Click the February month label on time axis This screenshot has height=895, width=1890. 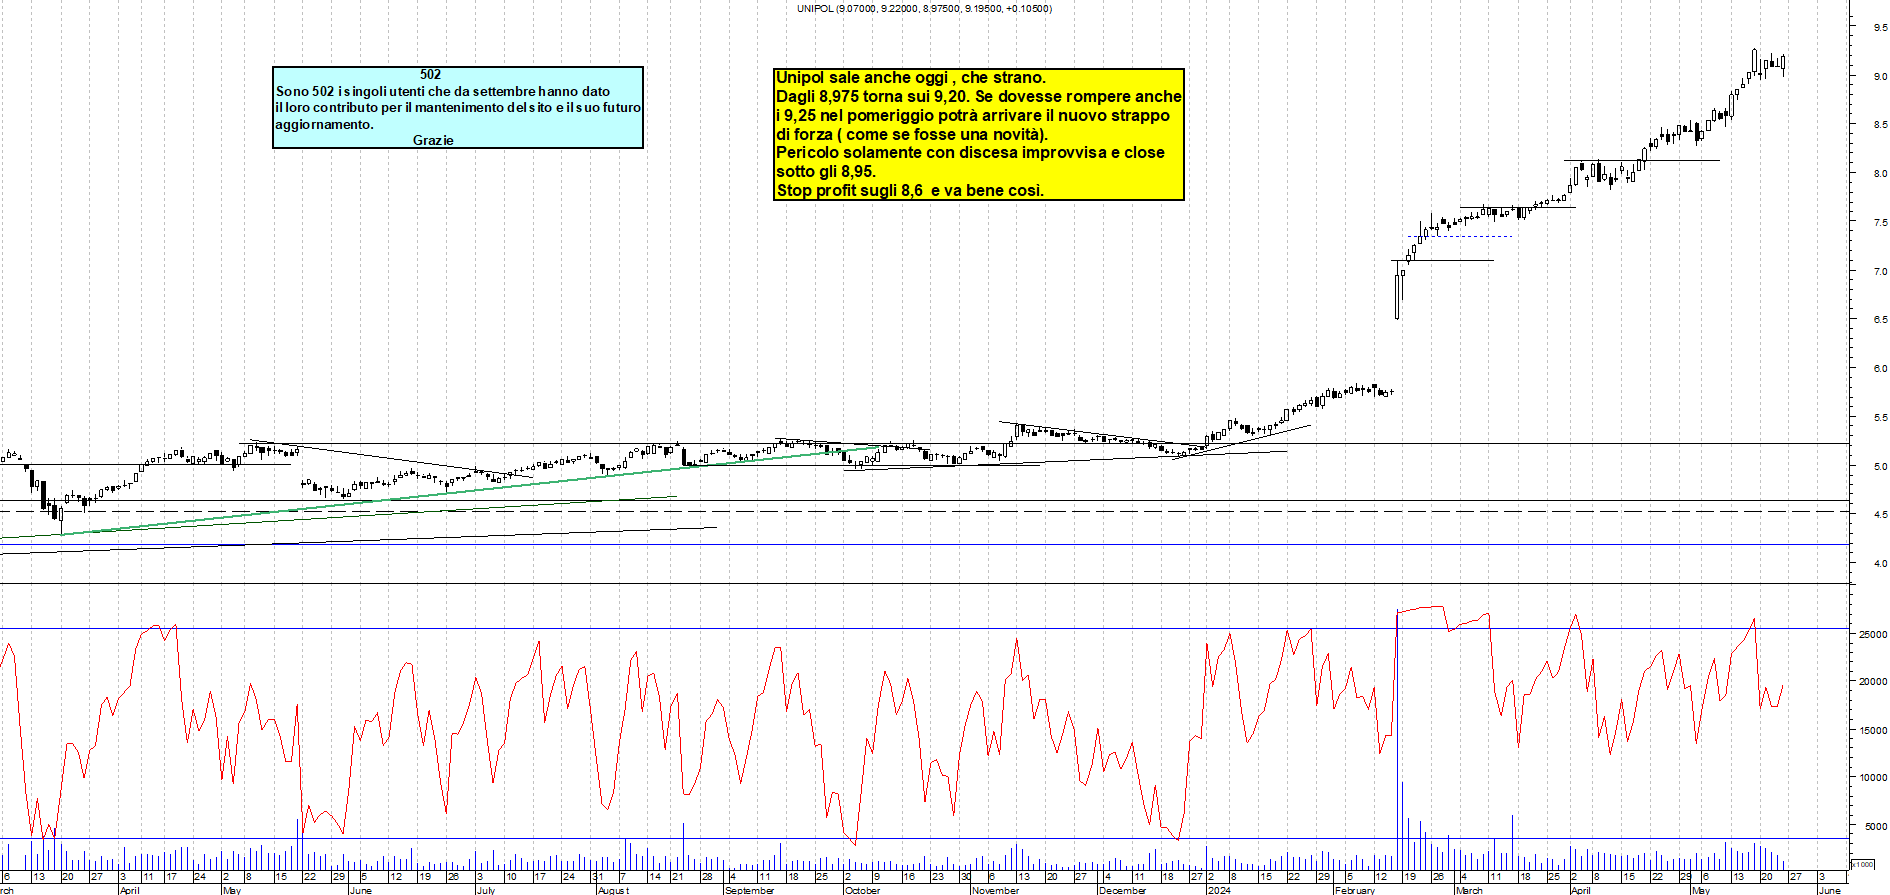(1355, 890)
